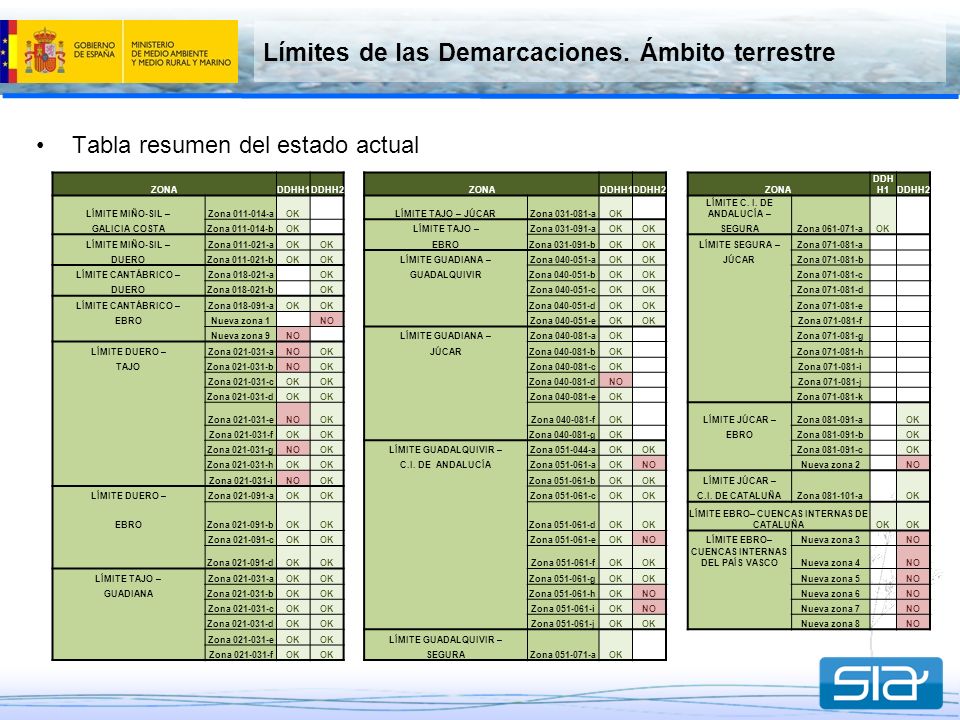Select 'Zona 031-081-a' cell

click(563, 208)
